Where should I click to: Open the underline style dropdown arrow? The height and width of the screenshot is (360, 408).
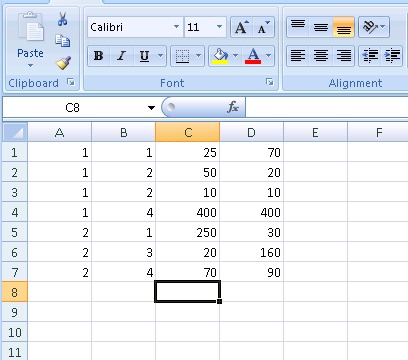pos(161,56)
